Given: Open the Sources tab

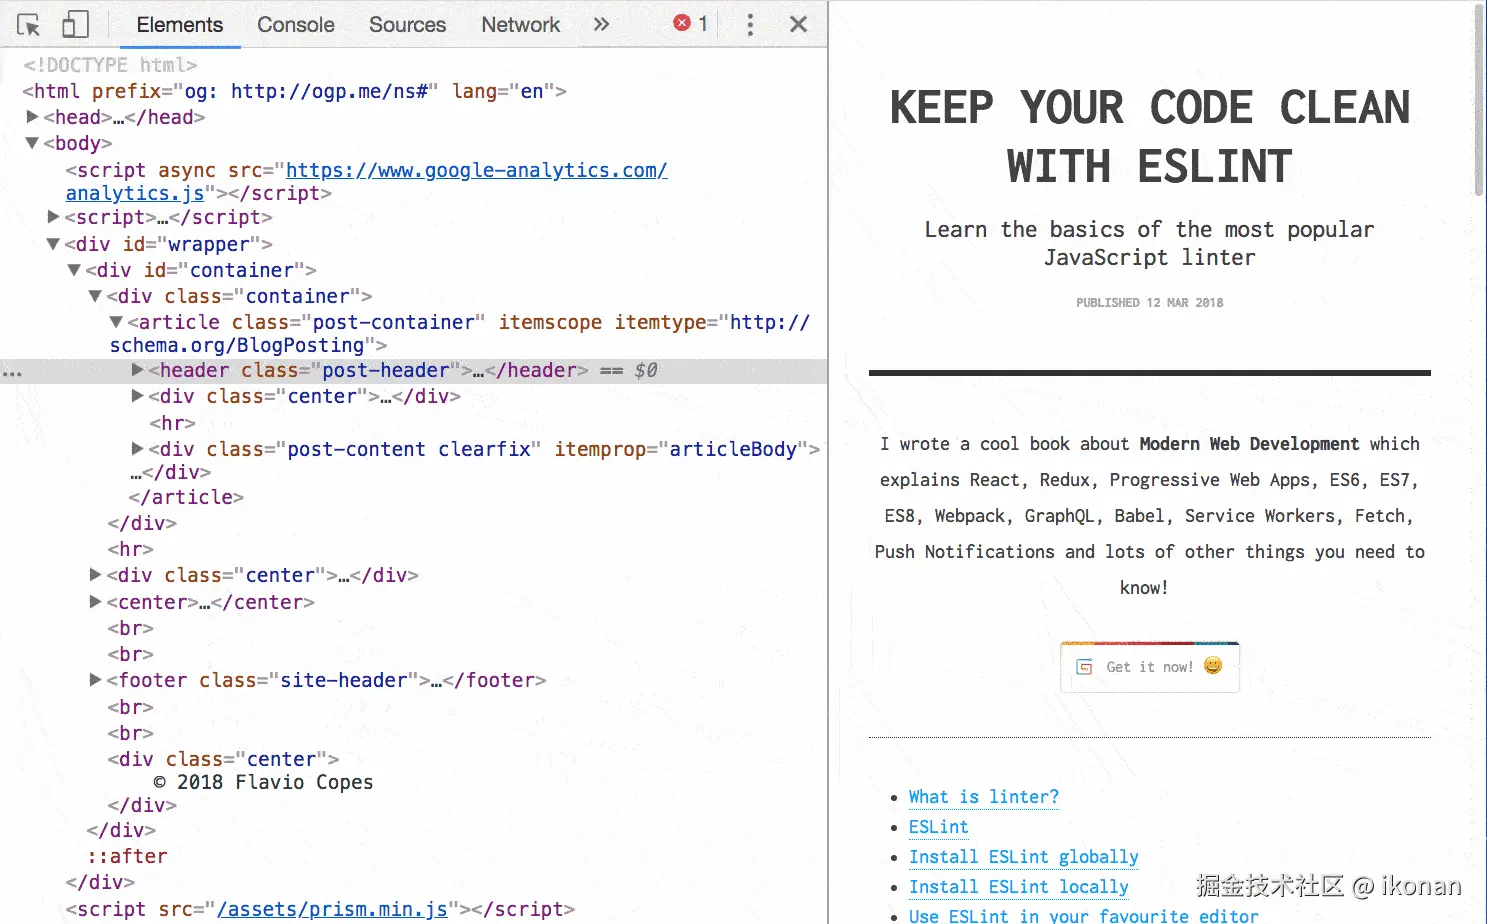Looking at the screenshot, I should tap(407, 24).
